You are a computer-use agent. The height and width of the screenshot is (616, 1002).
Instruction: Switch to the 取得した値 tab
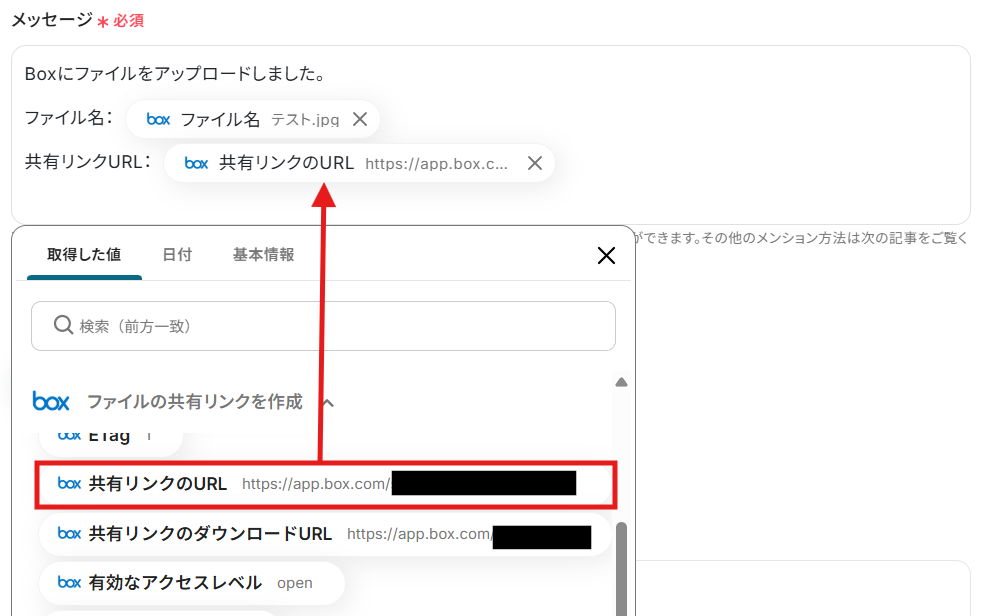(x=84, y=255)
